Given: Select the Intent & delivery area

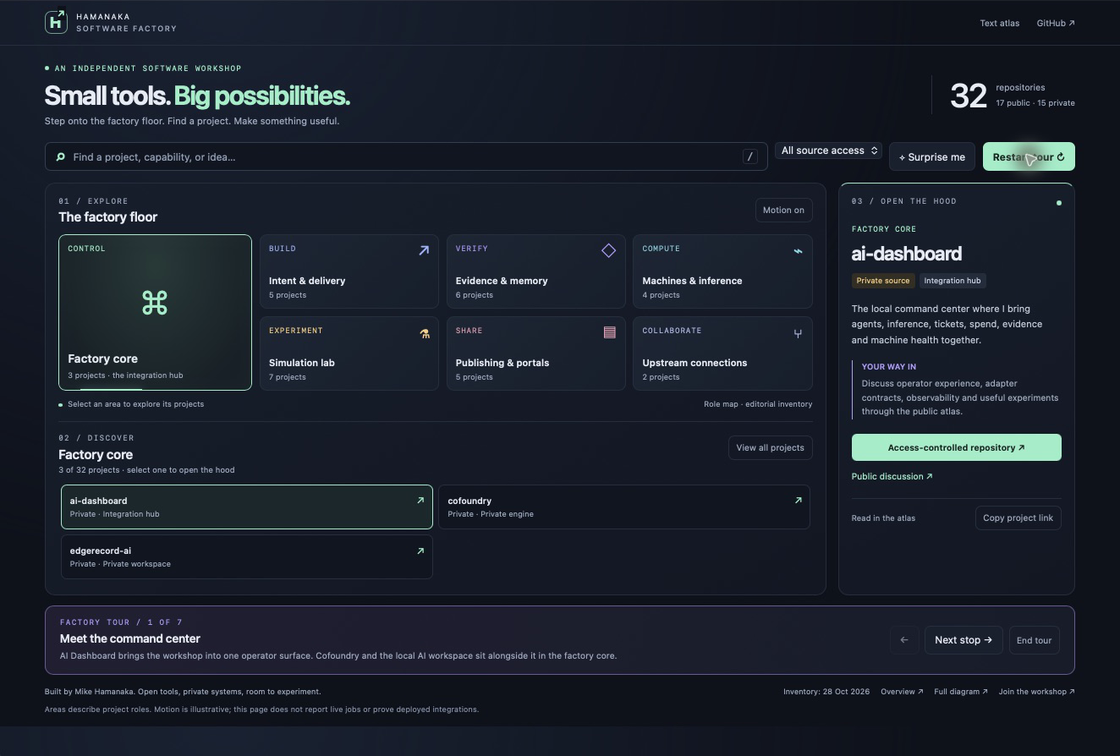Looking at the screenshot, I should tap(349, 272).
